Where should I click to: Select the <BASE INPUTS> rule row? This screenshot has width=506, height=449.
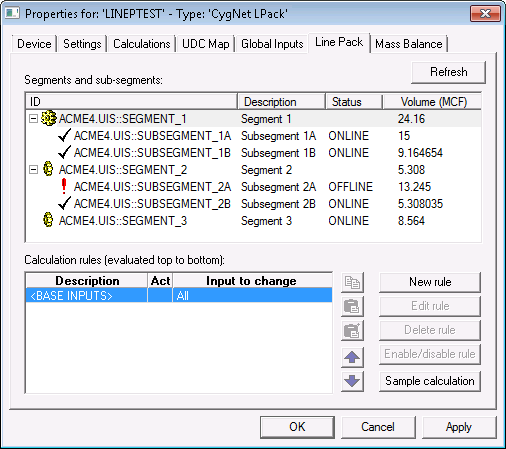(x=179, y=296)
